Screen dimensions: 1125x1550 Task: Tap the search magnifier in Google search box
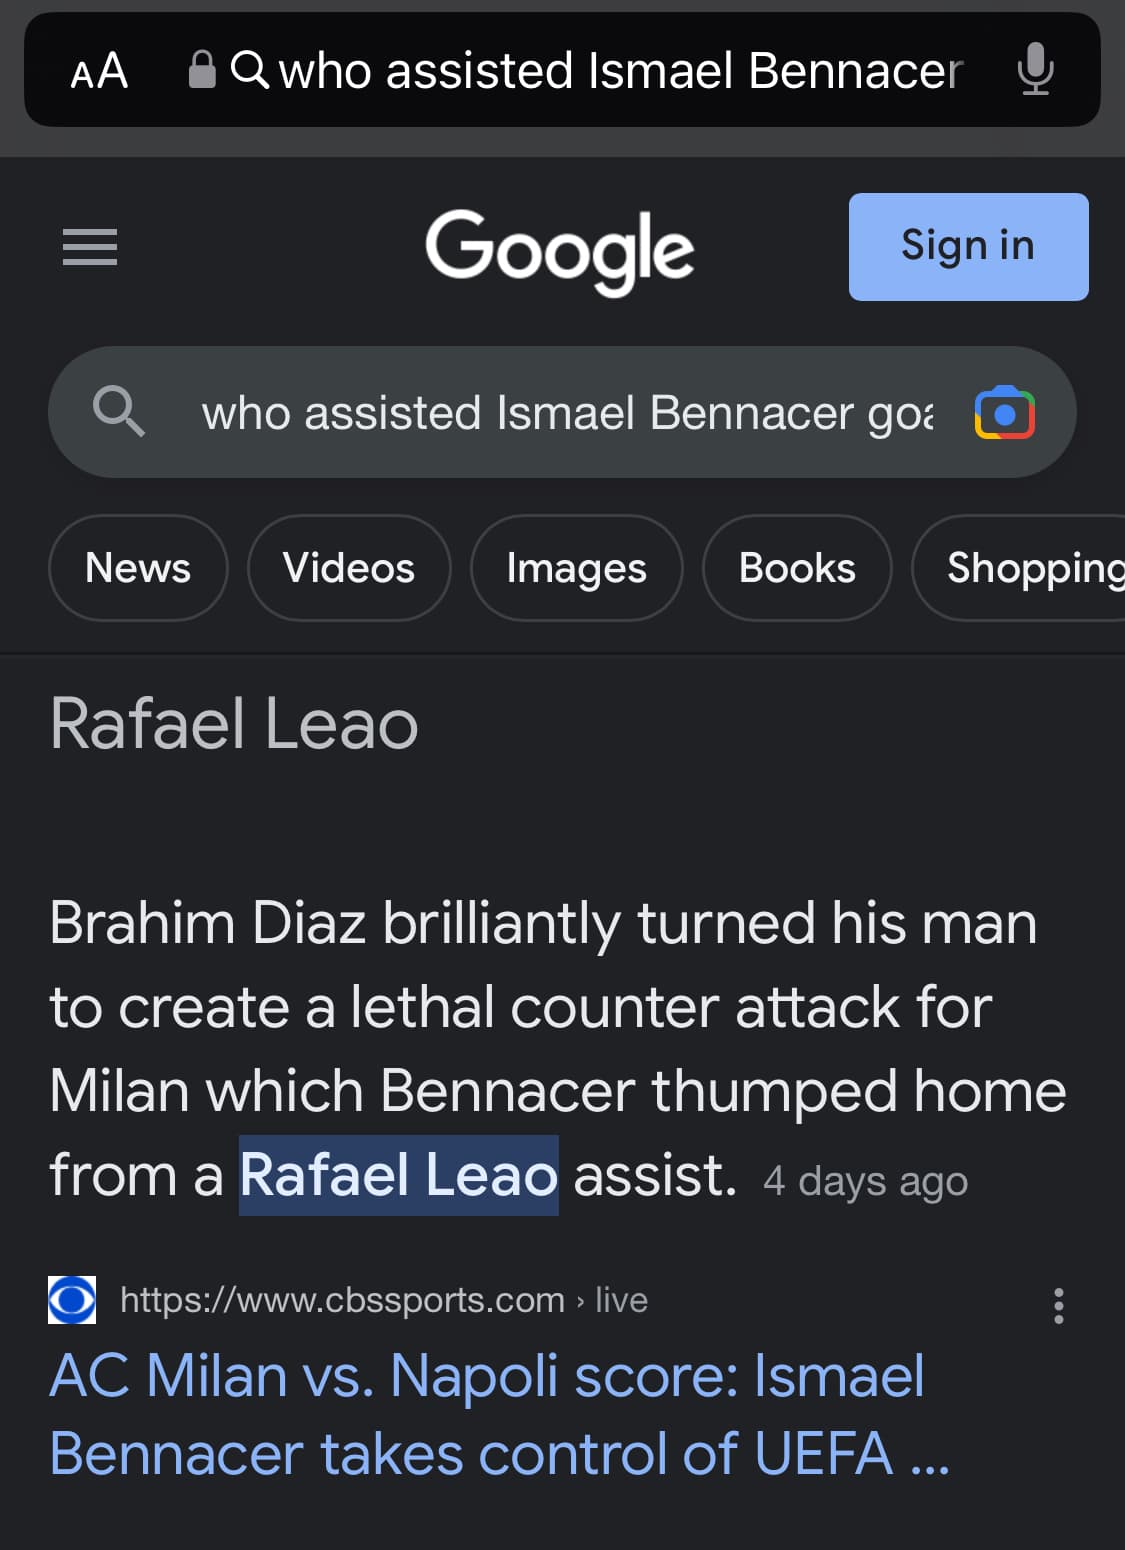pos(119,411)
